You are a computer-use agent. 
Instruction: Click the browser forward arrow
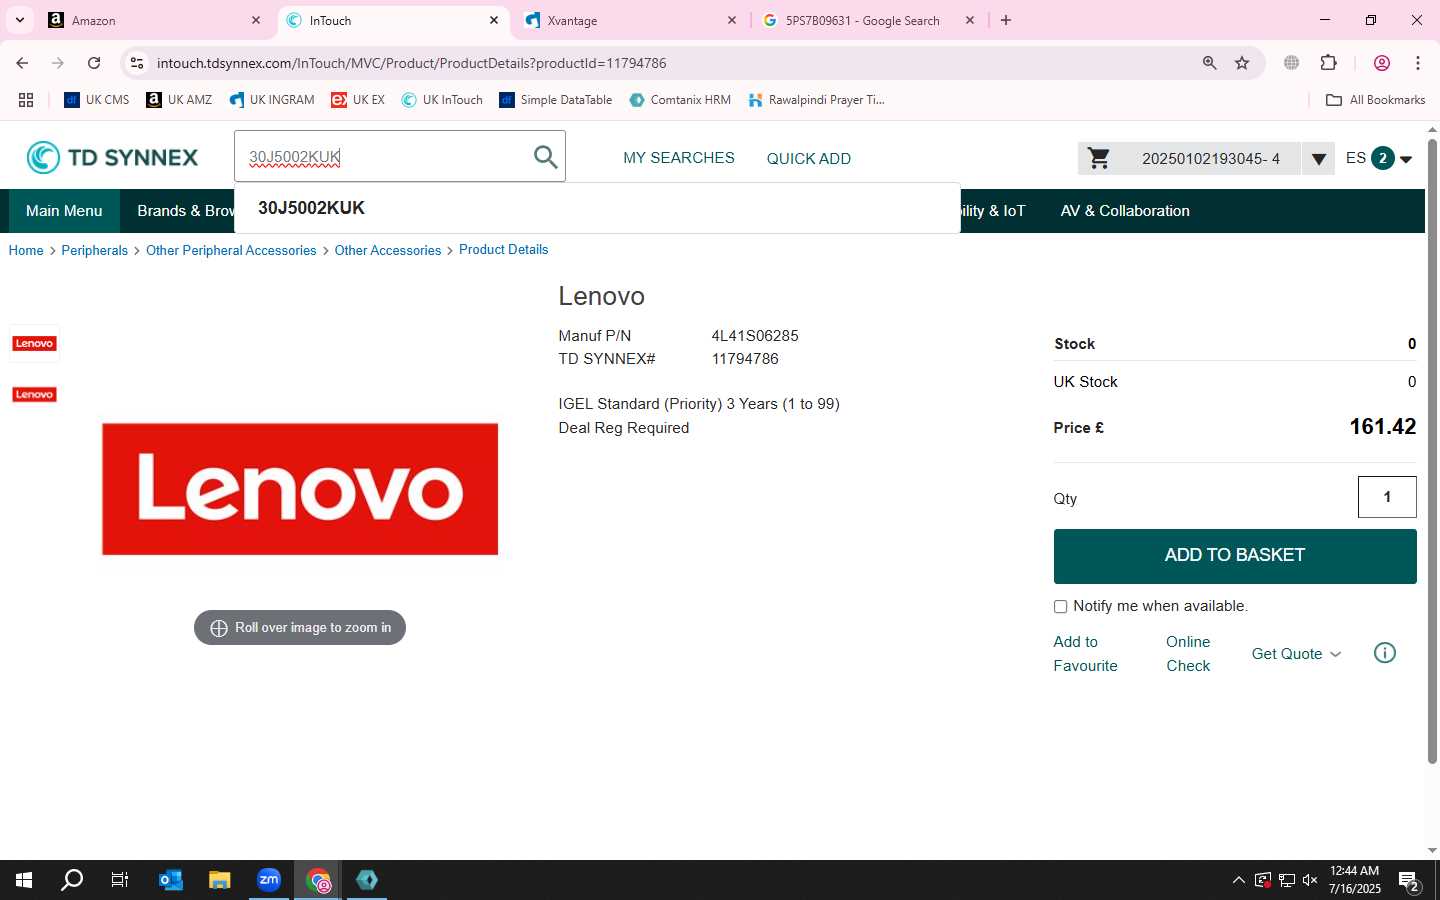click(x=58, y=63)
